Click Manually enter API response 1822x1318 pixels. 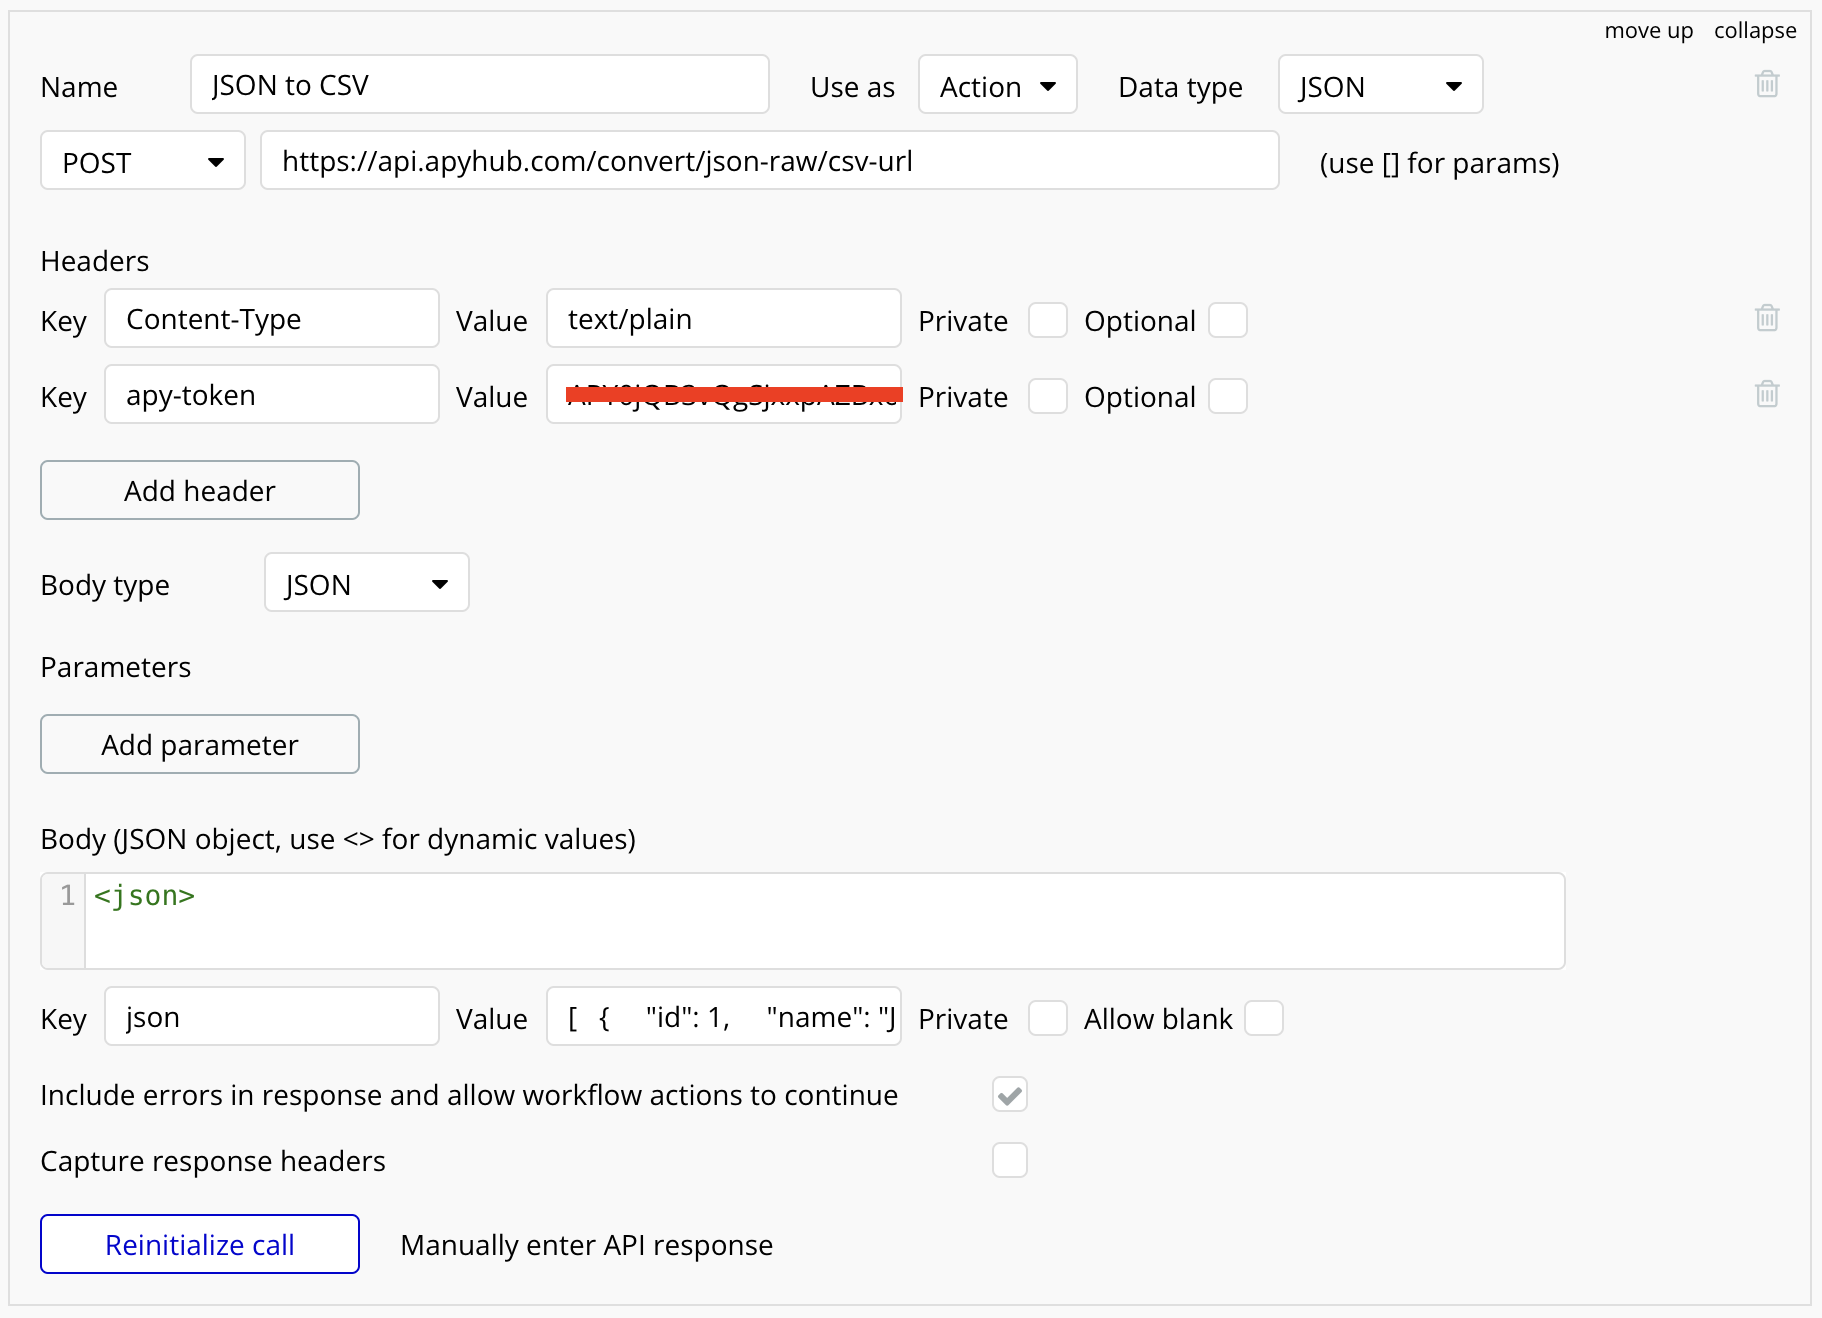pyautogui.click(x=587, y=1245)
